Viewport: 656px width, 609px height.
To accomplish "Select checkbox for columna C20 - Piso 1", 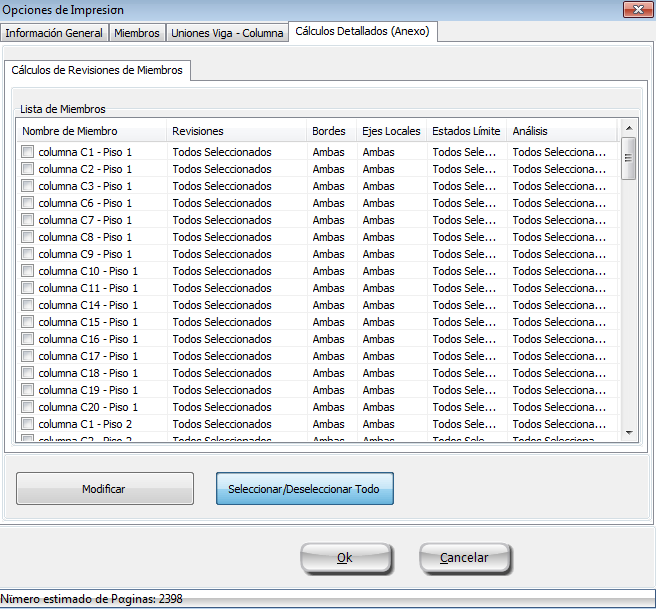I will pyautogui.click(x=28, y=407).
